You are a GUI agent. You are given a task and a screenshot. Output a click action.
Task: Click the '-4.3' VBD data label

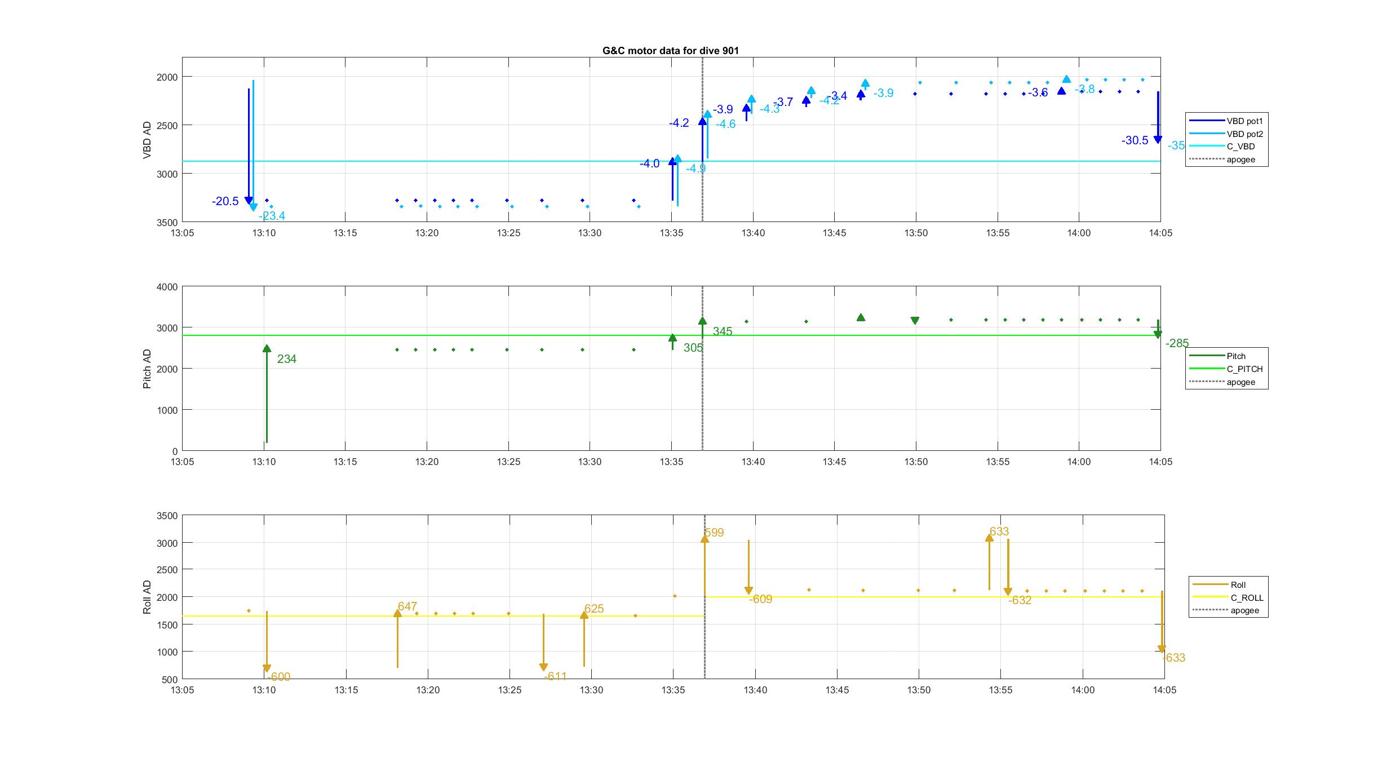(x=770, y=109)
